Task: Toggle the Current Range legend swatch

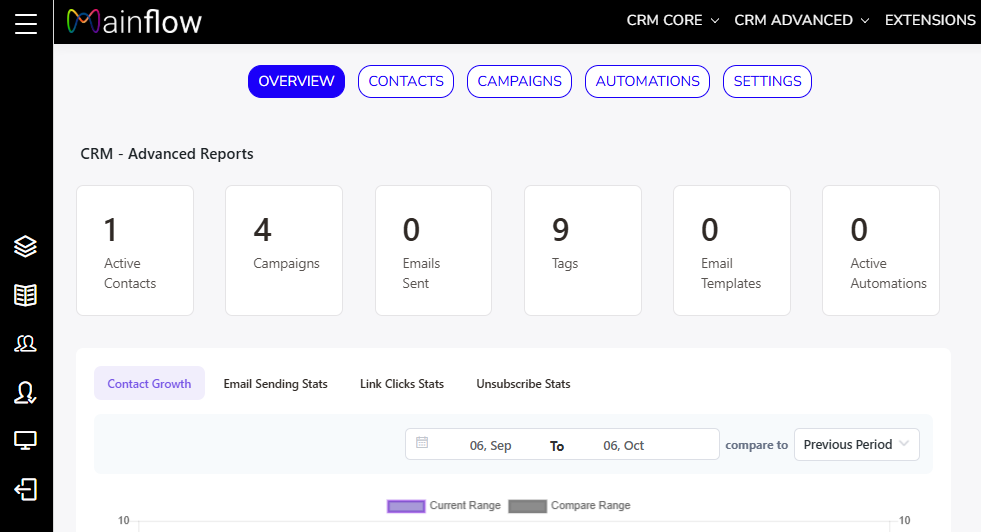Action: (406, 506)
